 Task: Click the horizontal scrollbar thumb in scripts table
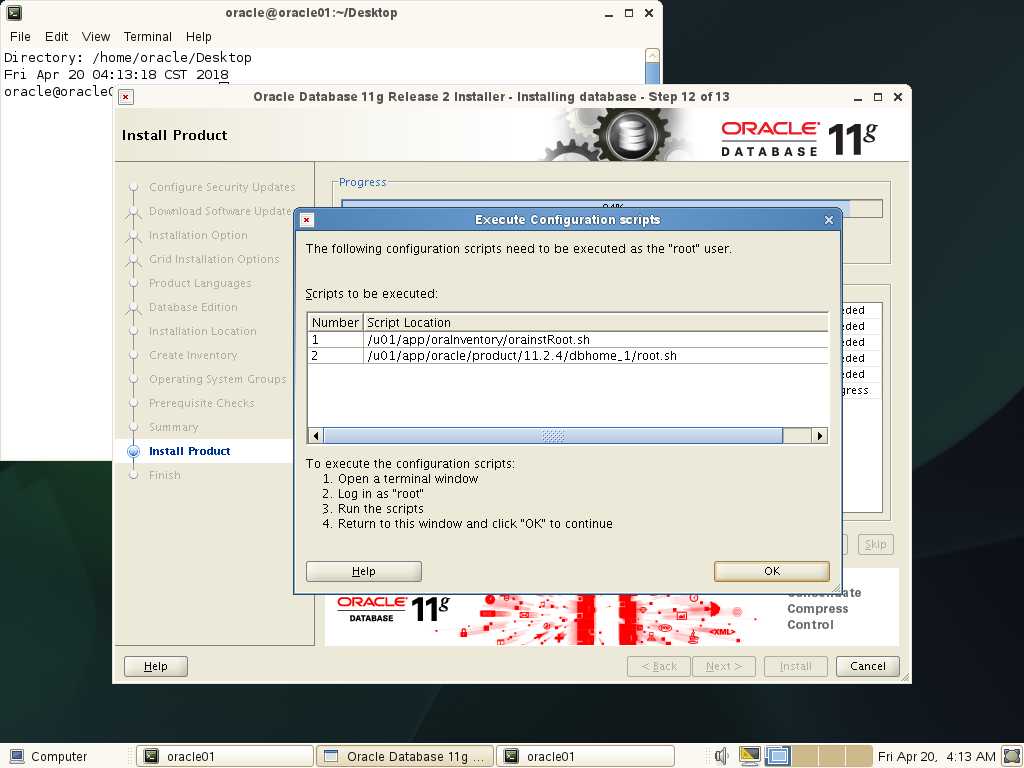tap(553, 436)
